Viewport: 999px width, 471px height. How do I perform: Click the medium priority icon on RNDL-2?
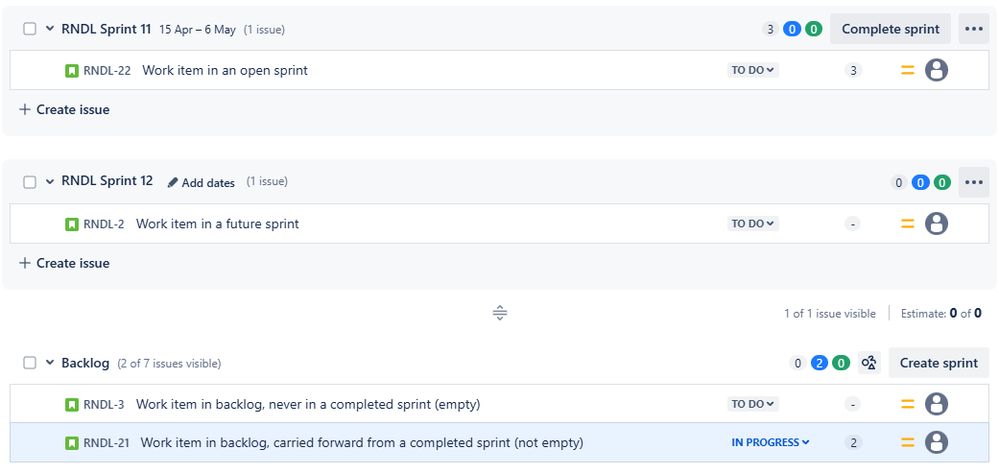click(x=908, y=224)
